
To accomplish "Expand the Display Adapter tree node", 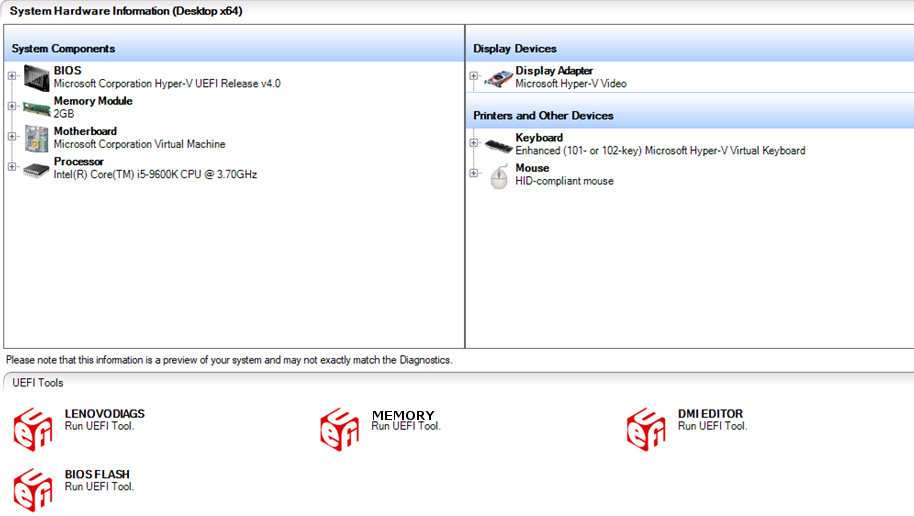I will [473, 76].
